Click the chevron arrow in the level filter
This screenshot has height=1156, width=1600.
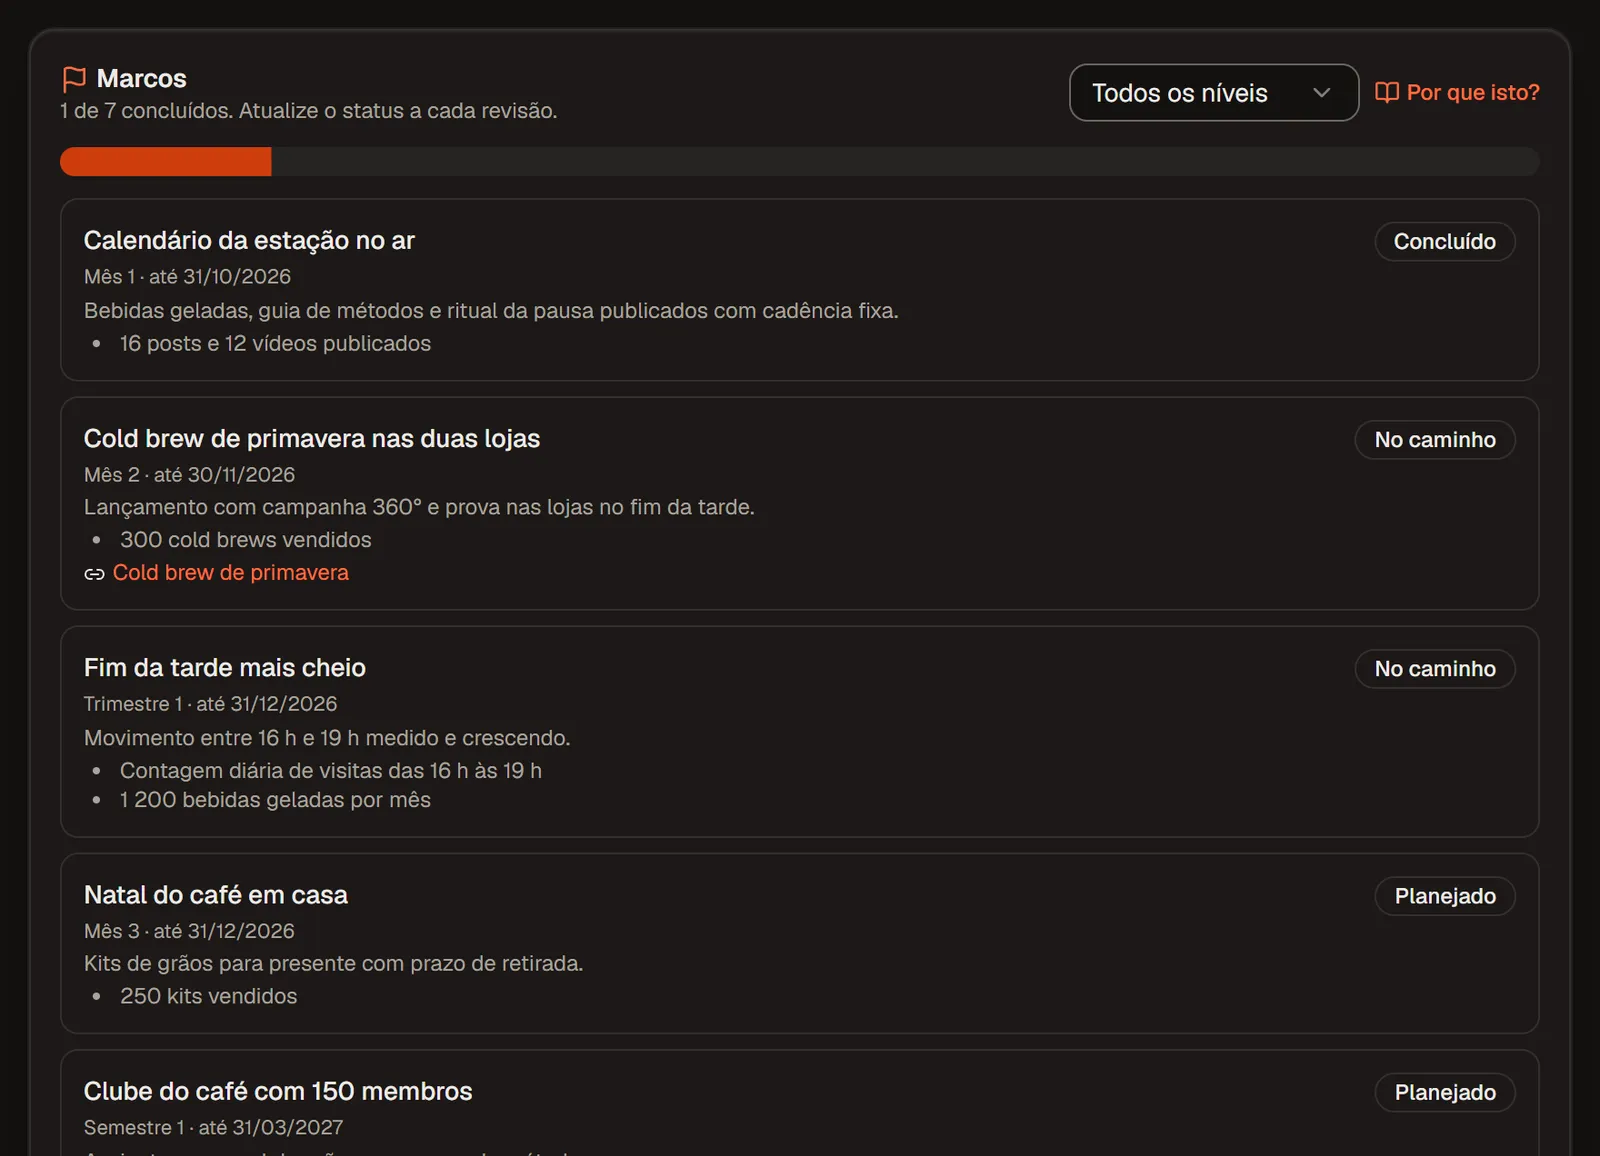click(1321, 93)
